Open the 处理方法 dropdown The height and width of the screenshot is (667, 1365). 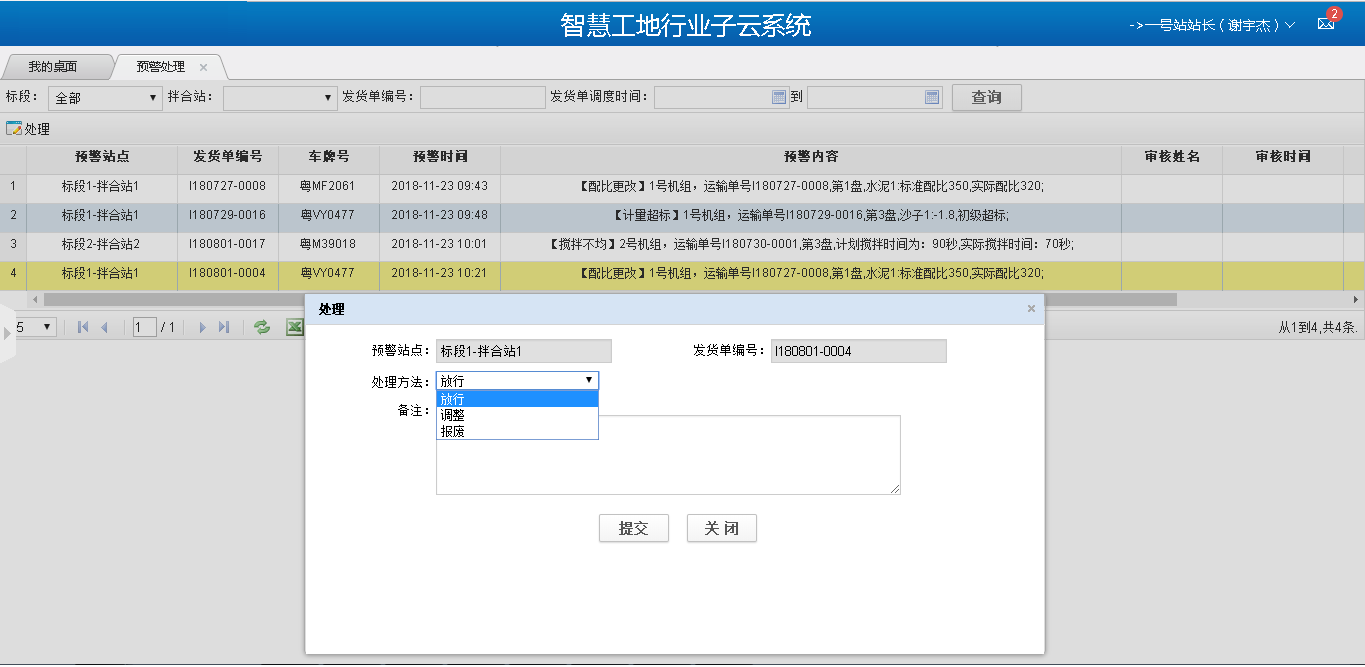tap(517, 380)
